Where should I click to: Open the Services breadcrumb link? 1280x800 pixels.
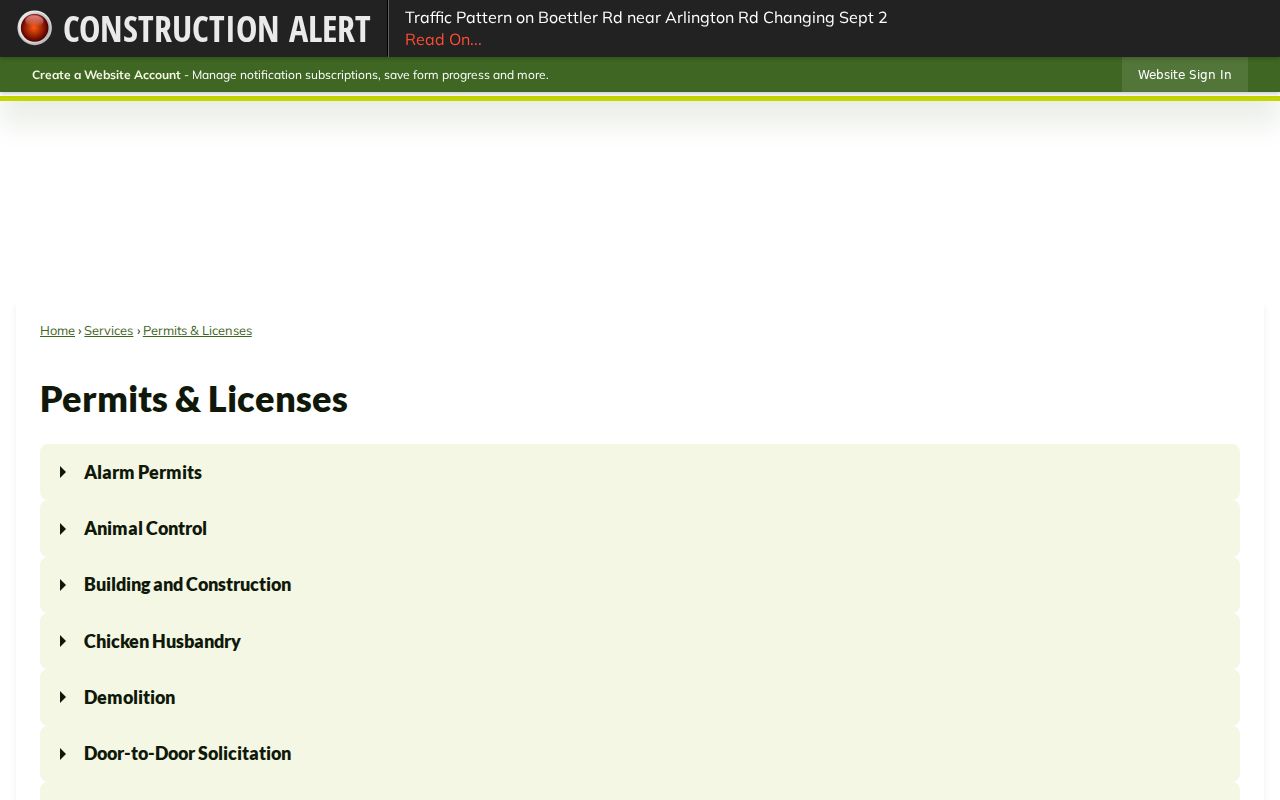(108, 331)
